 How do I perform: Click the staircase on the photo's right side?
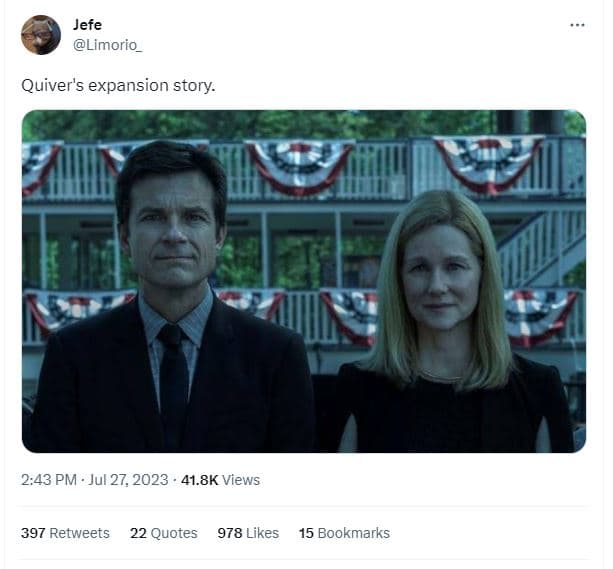(x=540, y=250)
